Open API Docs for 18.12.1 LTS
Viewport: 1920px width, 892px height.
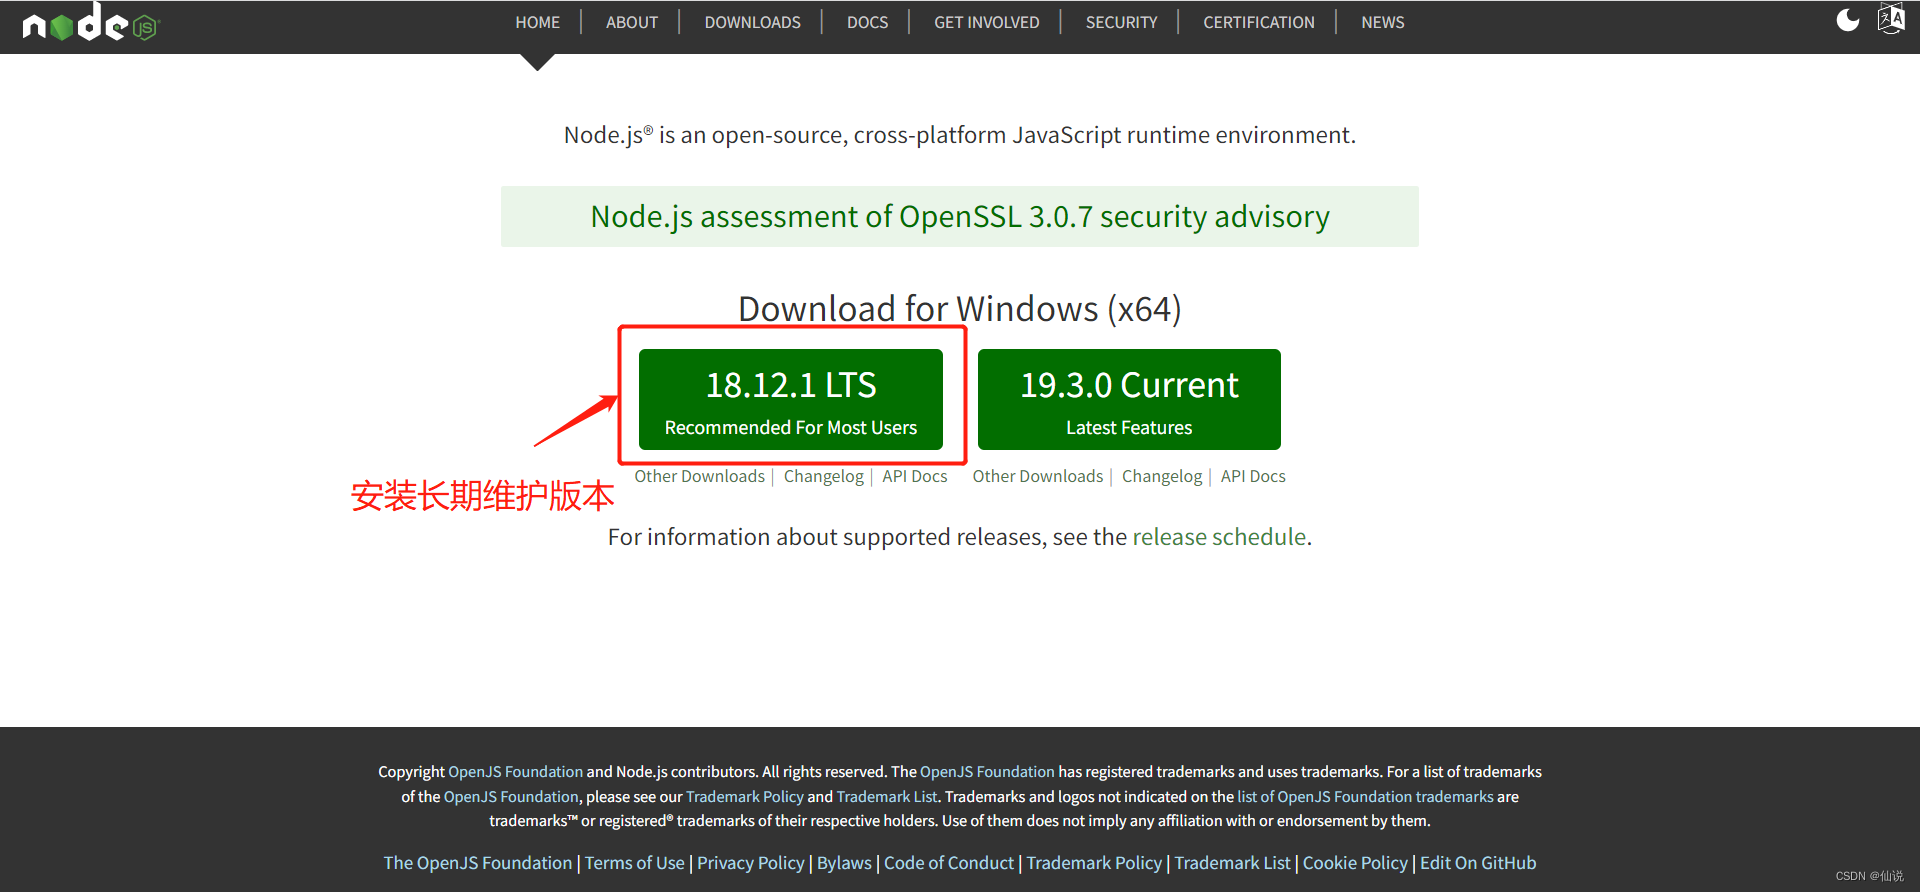coord(914,477)
